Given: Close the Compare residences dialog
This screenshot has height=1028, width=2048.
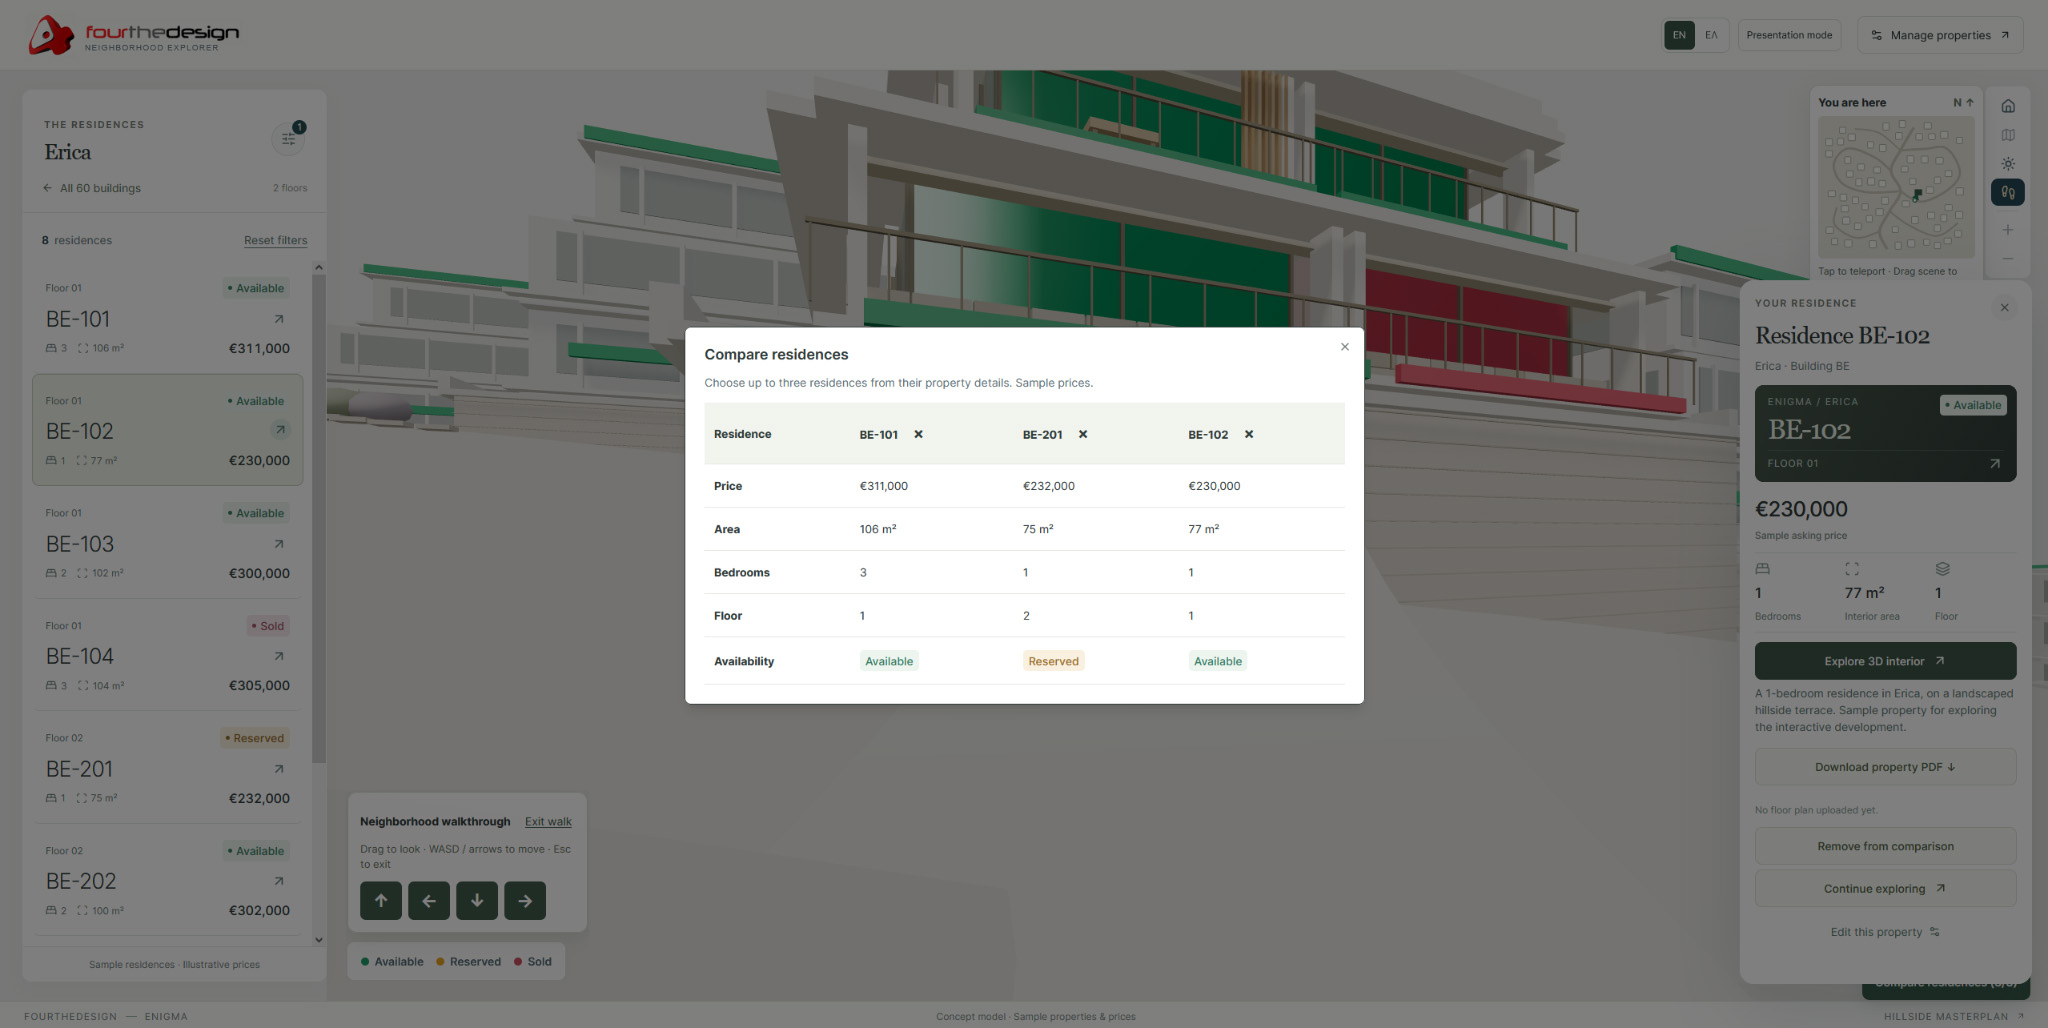Looking at the screenshot, I should click(x=1344, y=347).
